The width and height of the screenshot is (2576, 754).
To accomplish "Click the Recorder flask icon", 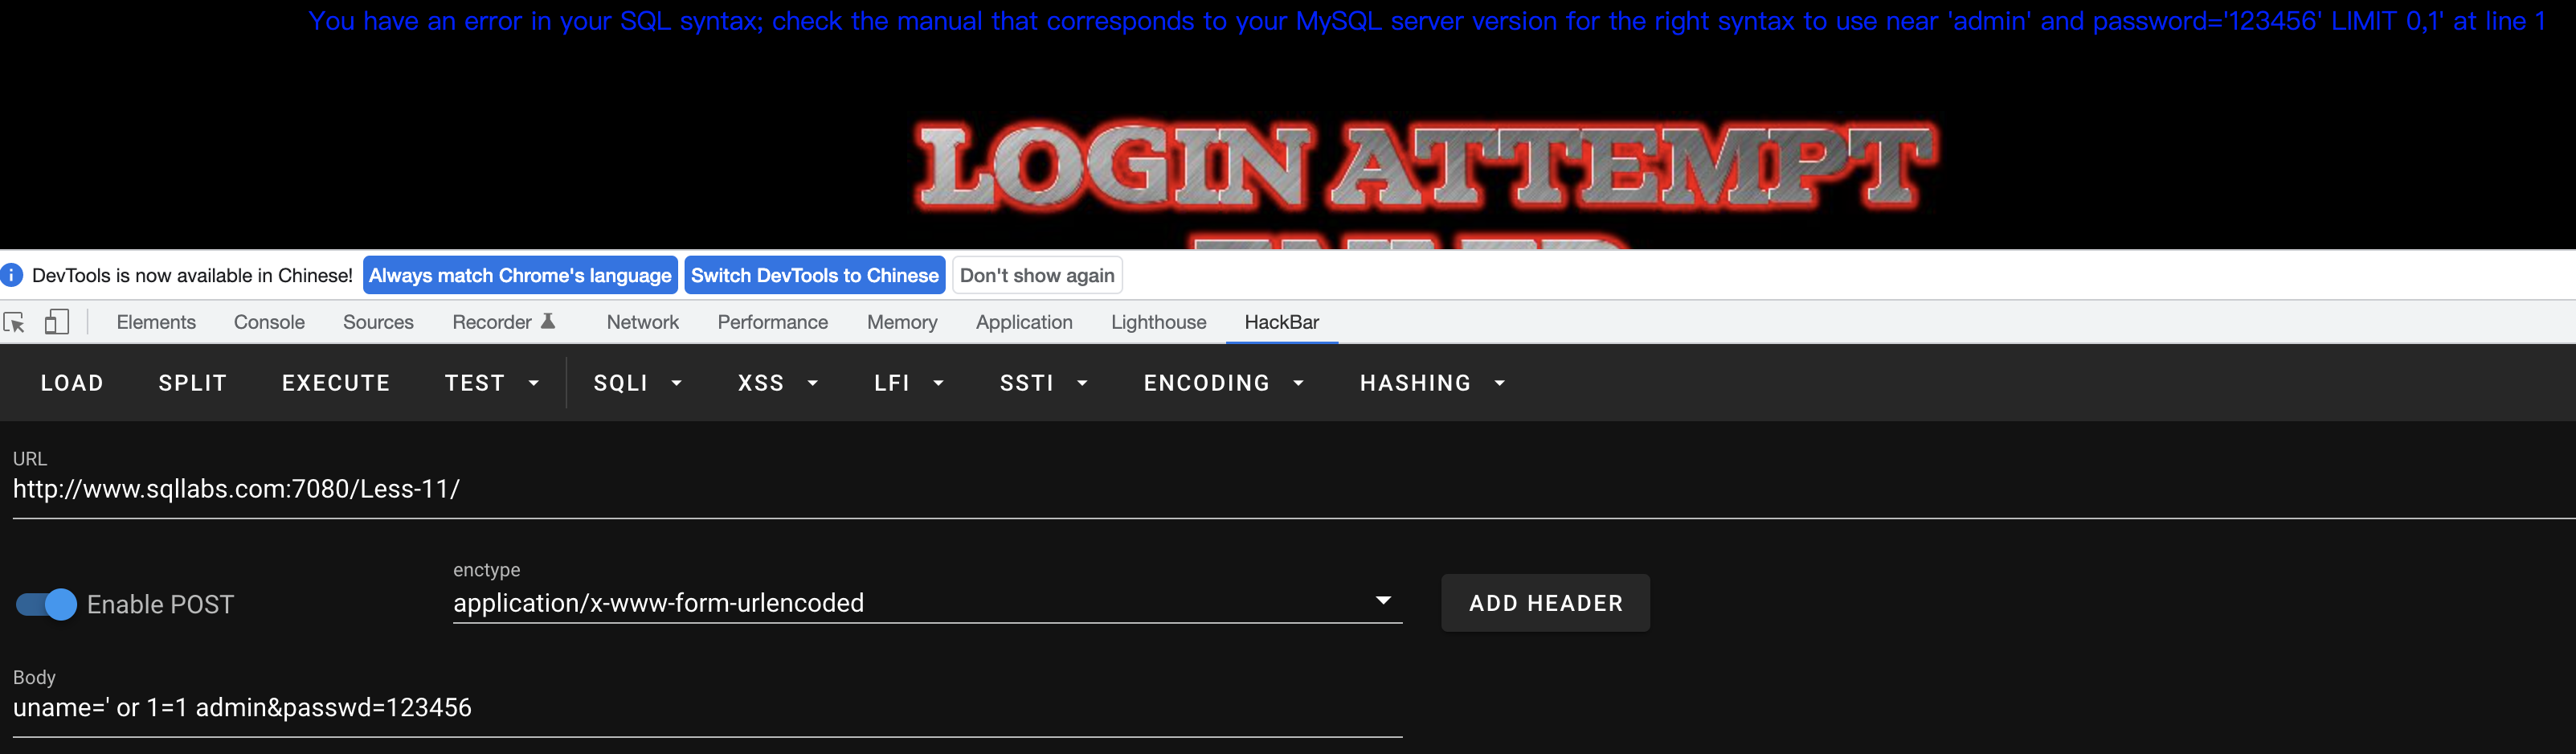I will 548,321.
